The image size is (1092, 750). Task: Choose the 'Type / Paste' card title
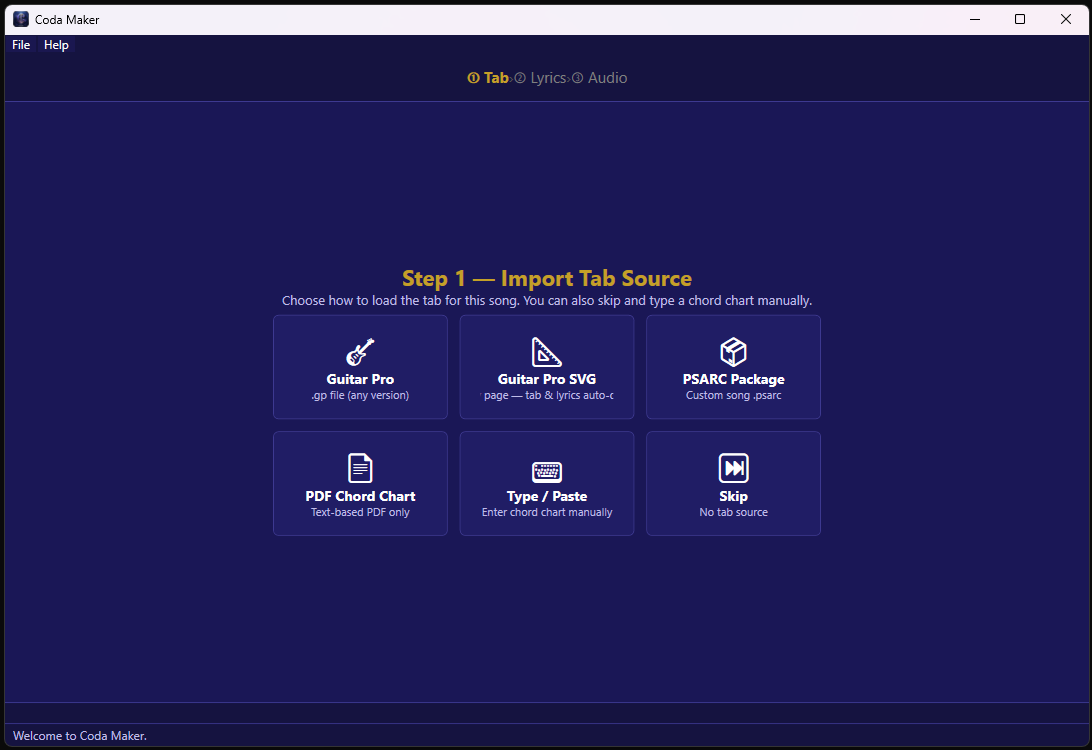pos(547,497)
